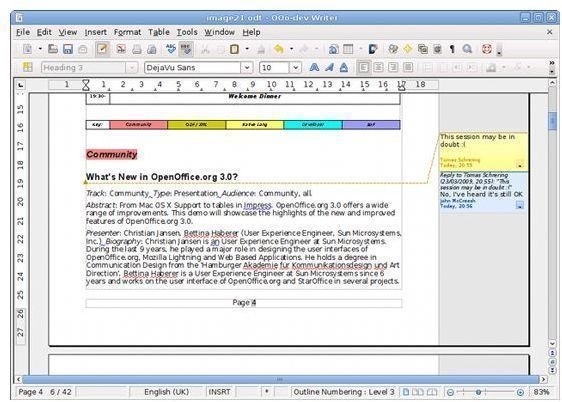
Task: Click the zoom slider handle
Action: click(478, 392)
